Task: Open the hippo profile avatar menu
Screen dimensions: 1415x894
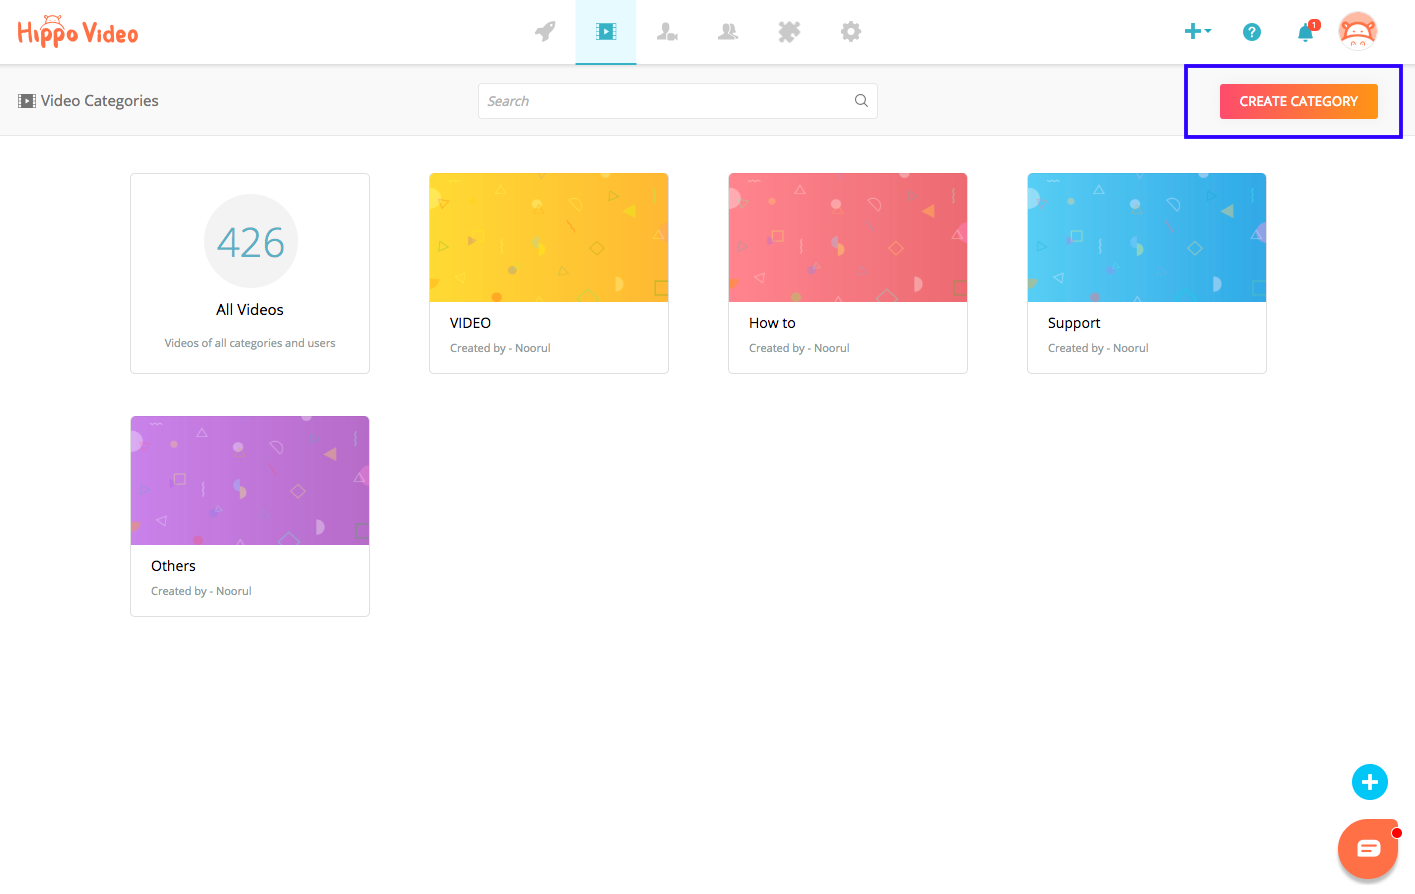Action: [1357, 32]
